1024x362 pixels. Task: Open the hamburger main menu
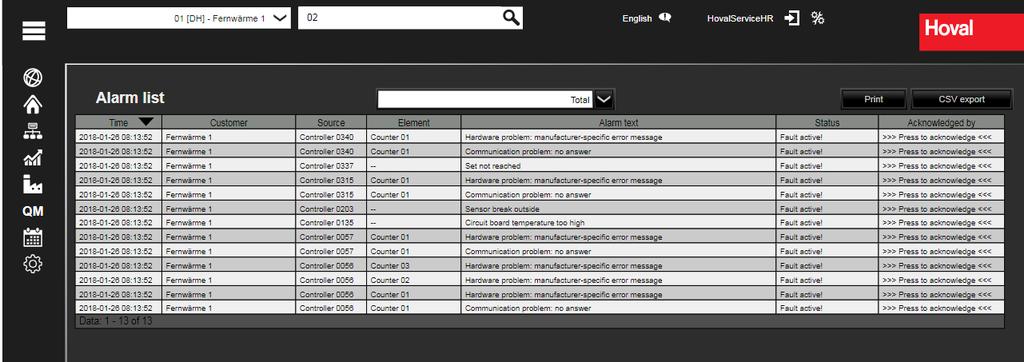tap(34, 31)
